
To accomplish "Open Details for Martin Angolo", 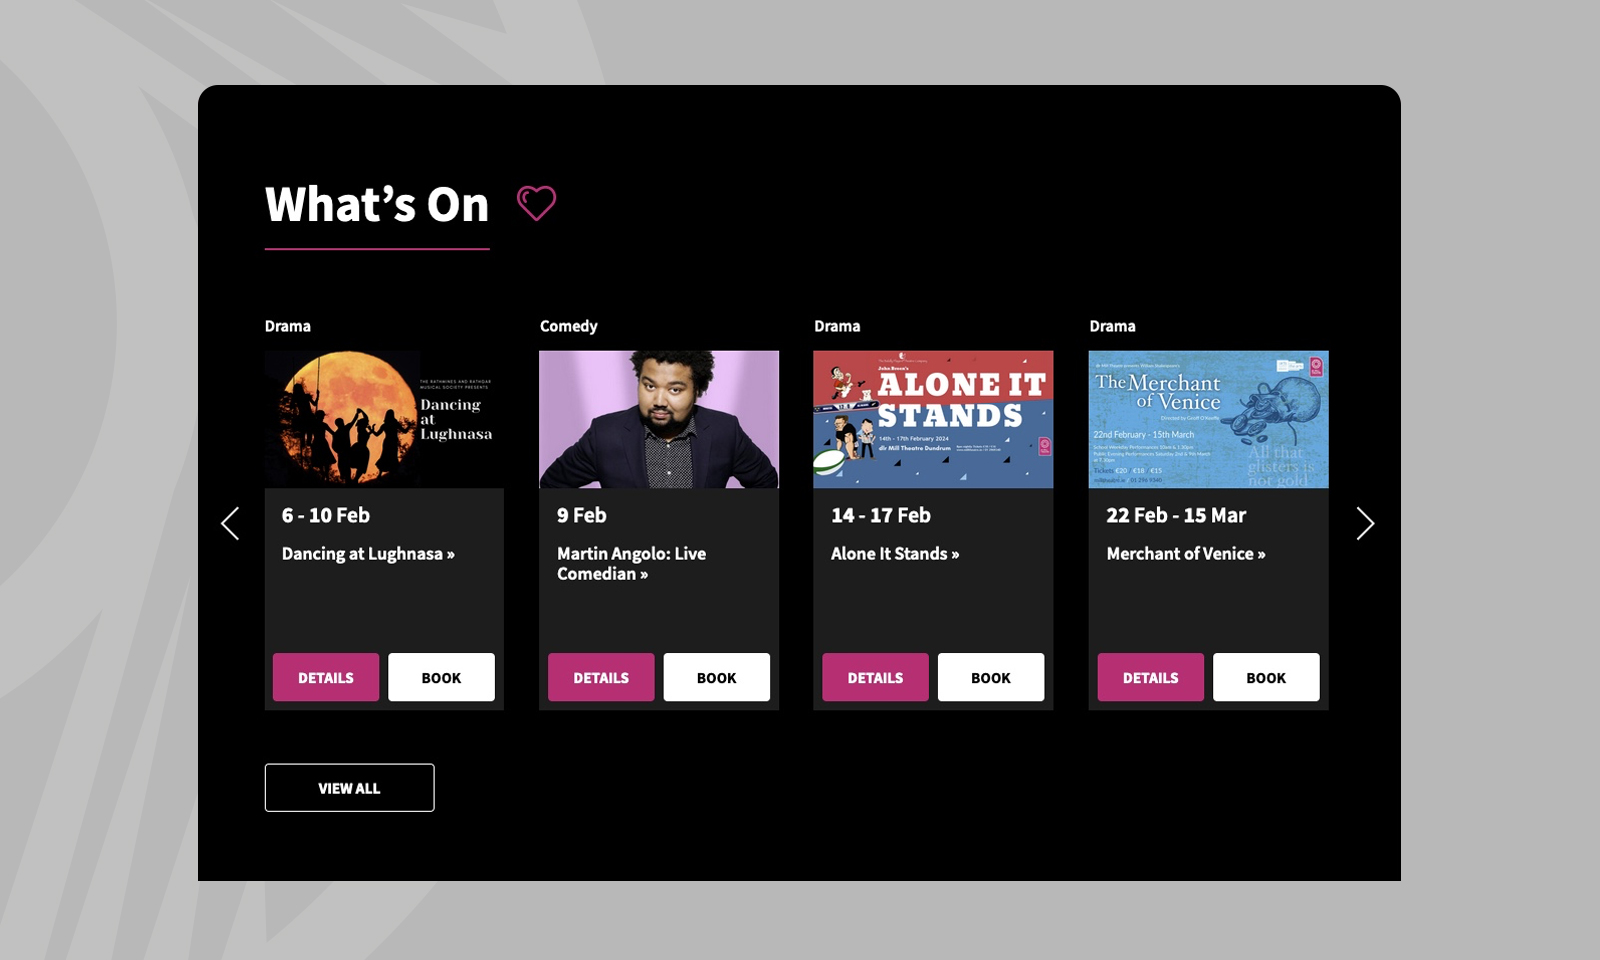I will coord(601,677).
